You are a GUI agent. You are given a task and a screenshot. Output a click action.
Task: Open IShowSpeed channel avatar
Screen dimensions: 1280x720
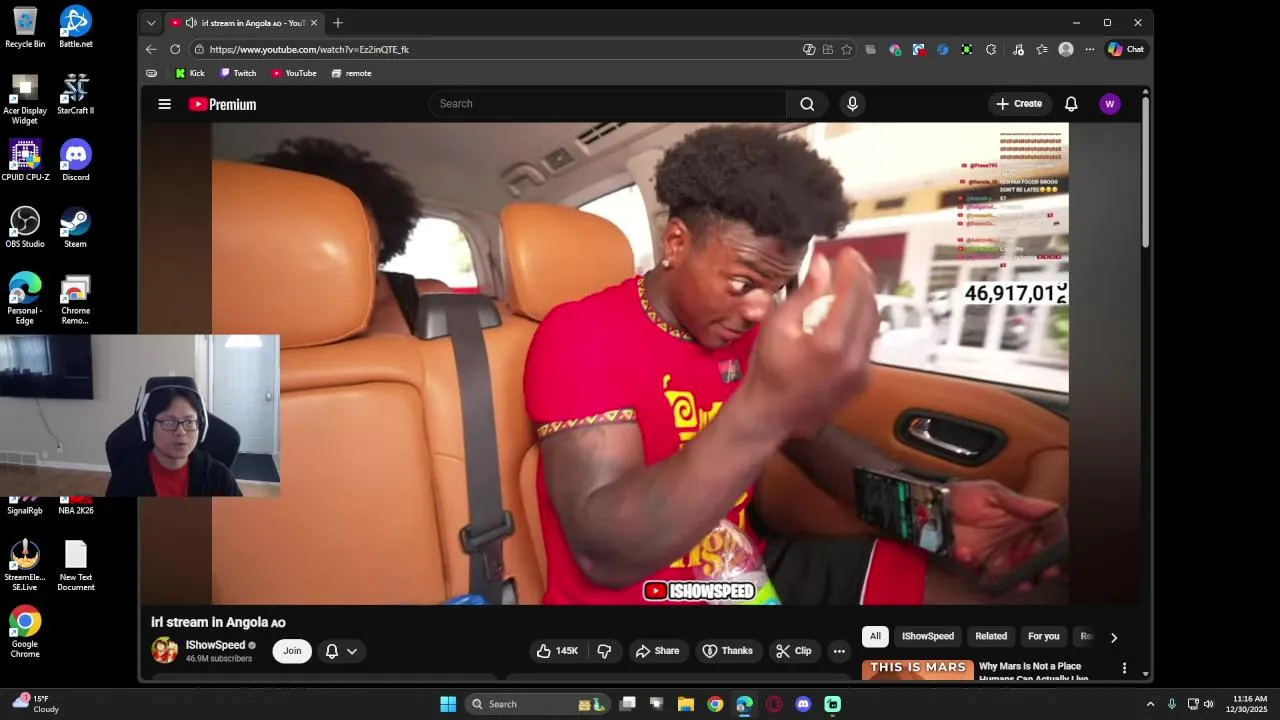pyautogui.click(x=165, y=650)
